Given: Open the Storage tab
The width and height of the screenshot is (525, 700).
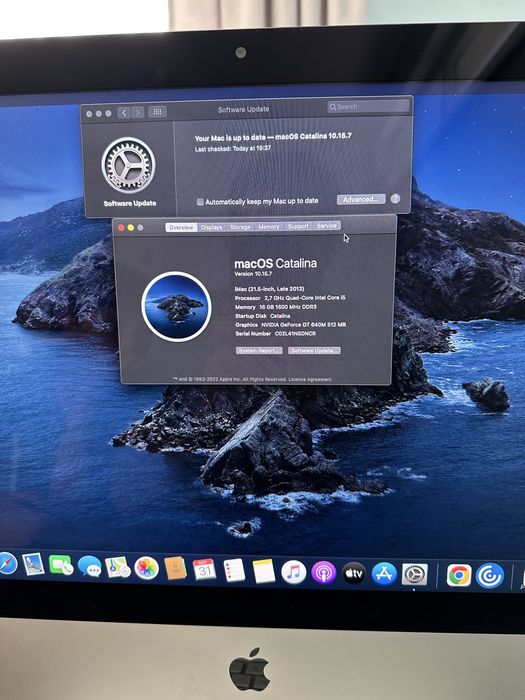Looking at the screenshot, I should [240, 227].
